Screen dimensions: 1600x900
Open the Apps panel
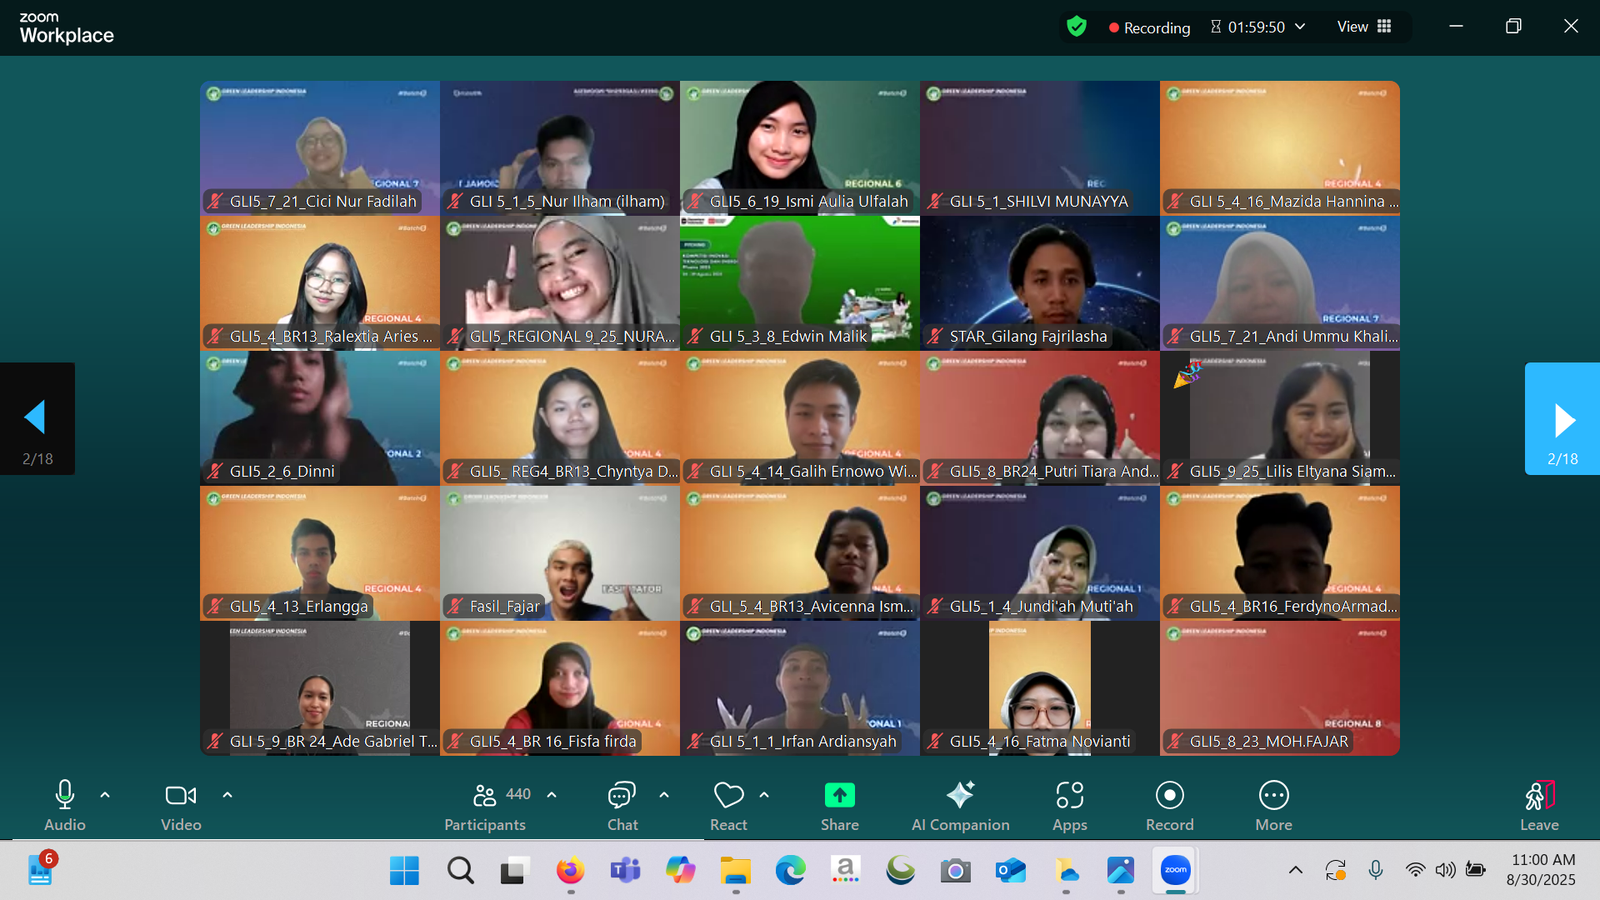pos(1069,806)
